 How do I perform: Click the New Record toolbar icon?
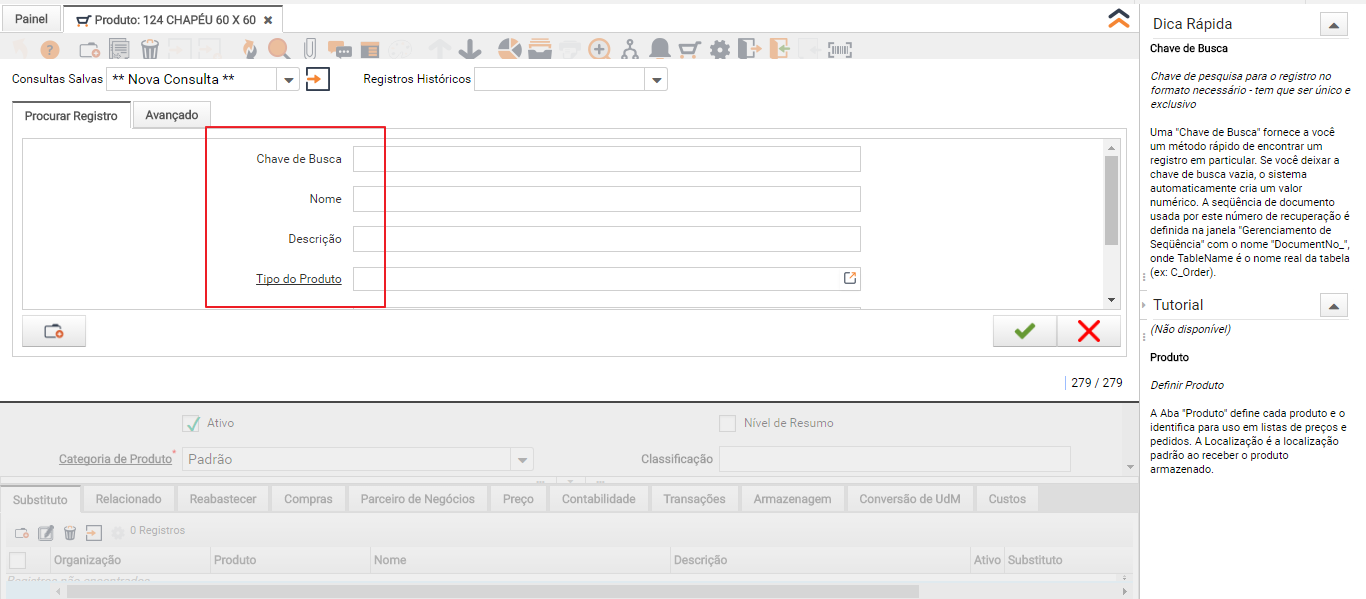pos(90,49)
